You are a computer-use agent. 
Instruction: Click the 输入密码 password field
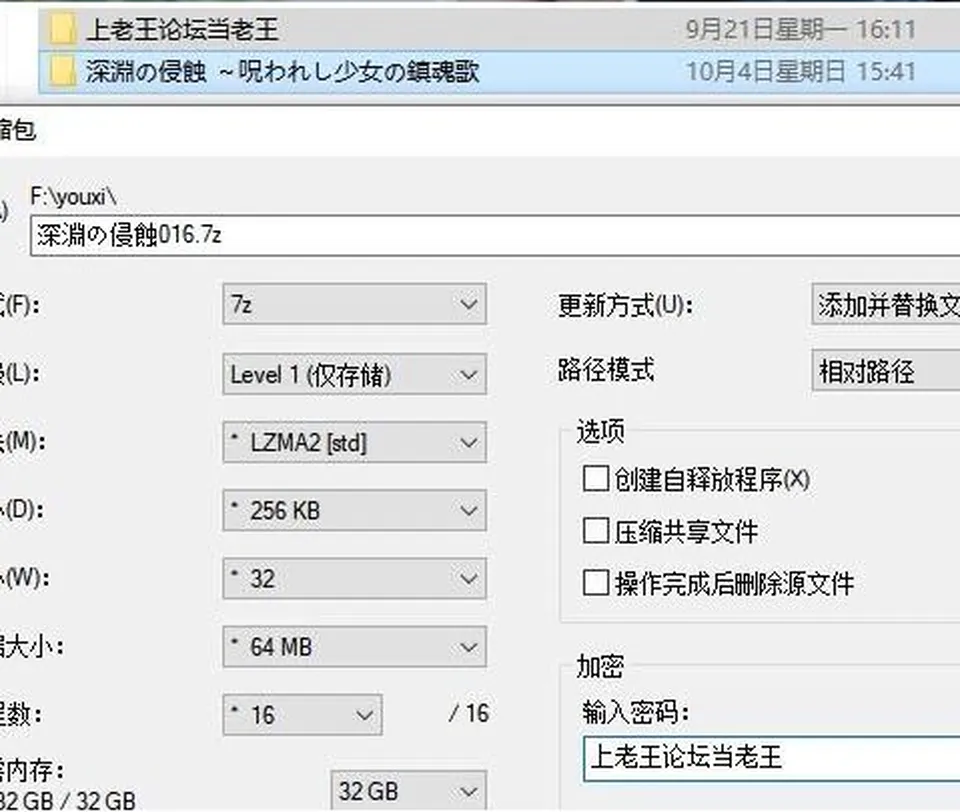(x=771, y=758)
